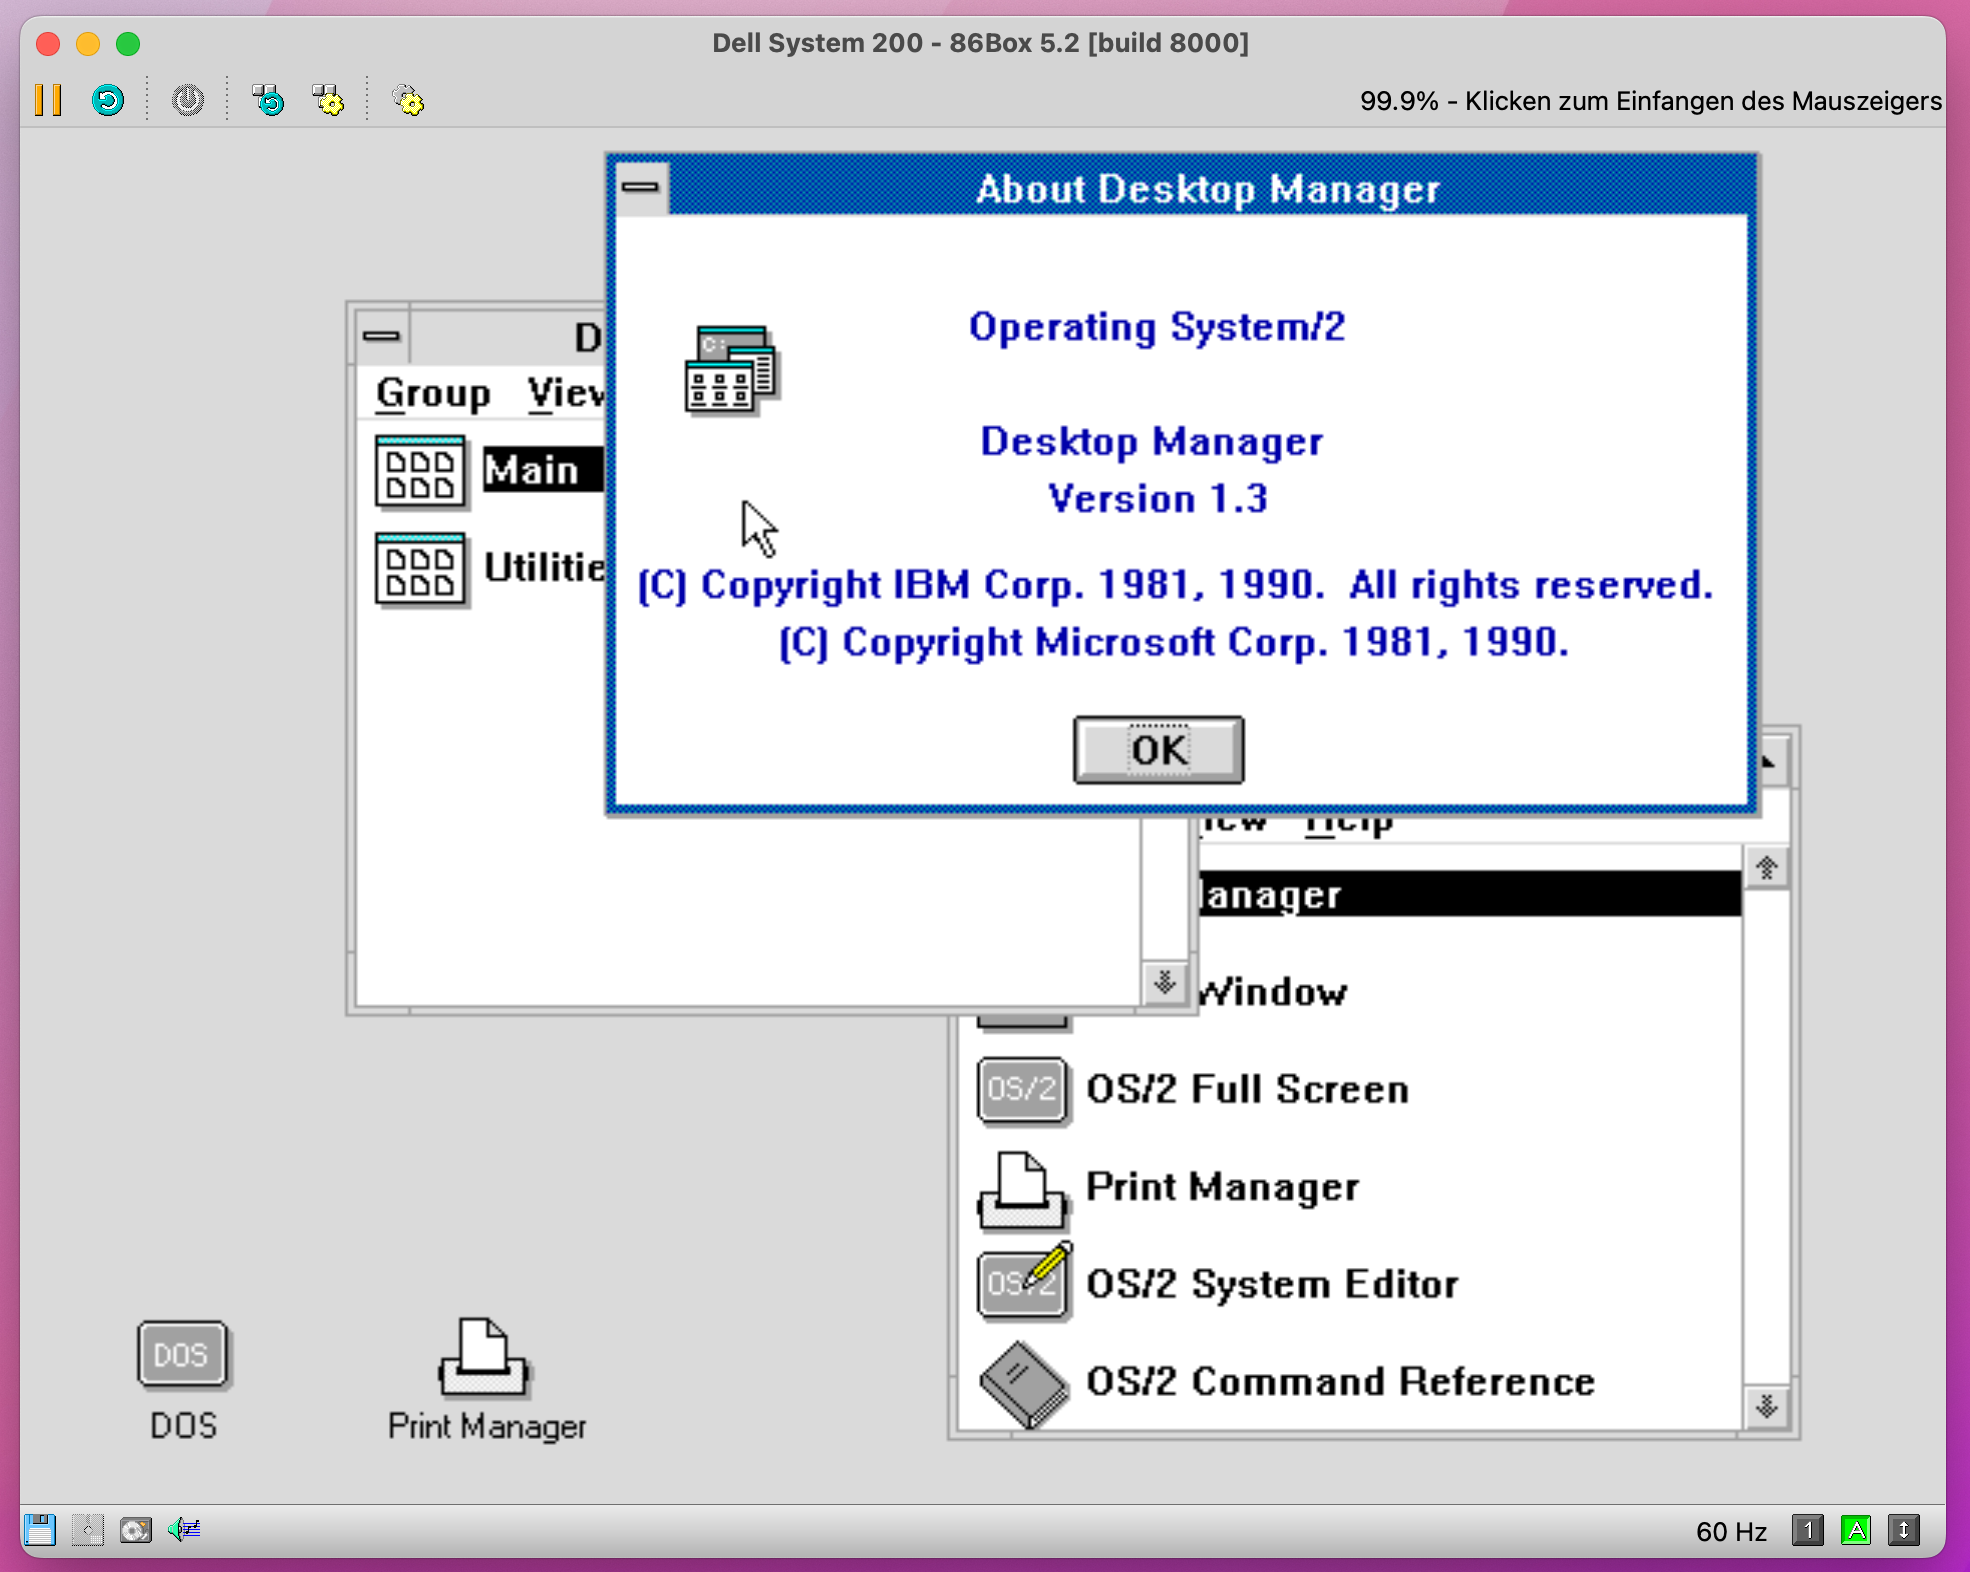Viewport: 1970px width, 1572px height.
Task: Open the Group menu
Action: tap(432, 393)
